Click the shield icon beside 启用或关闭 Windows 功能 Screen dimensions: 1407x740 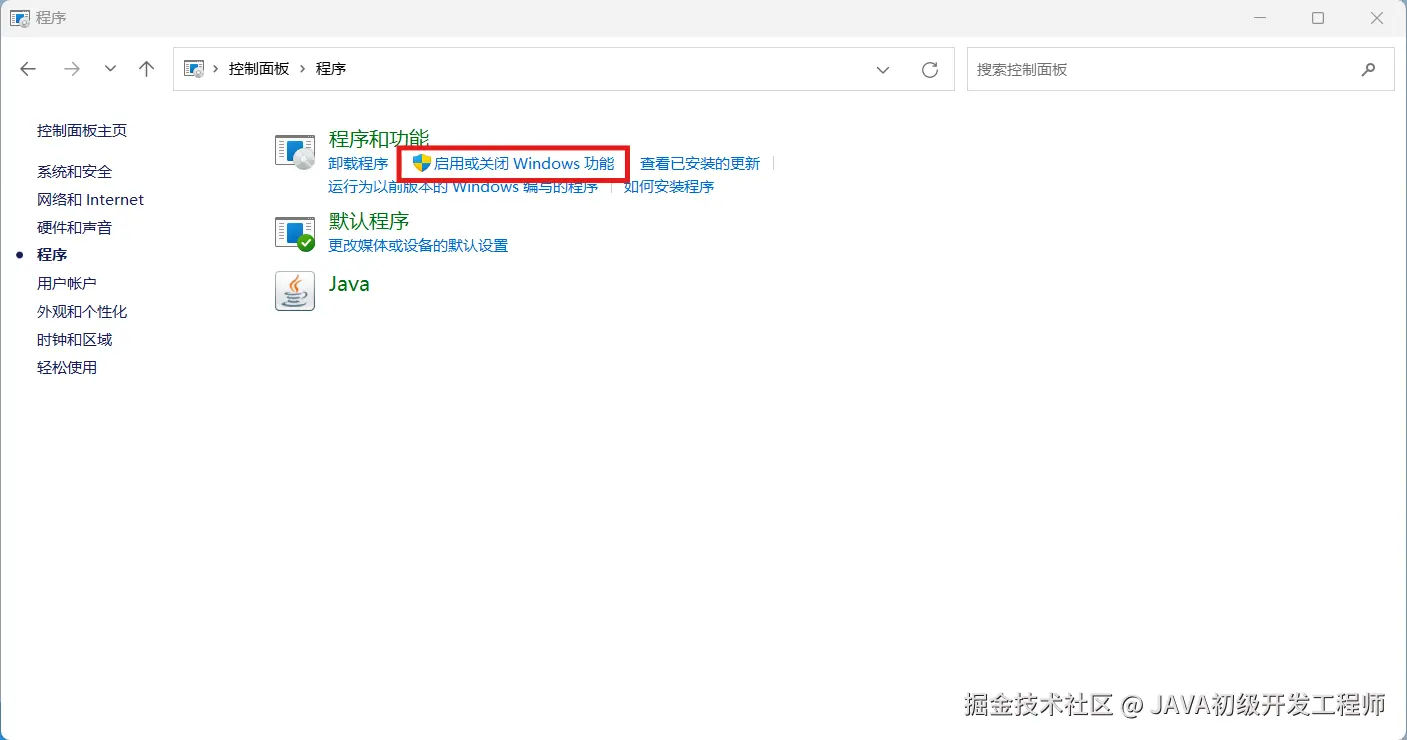421,163
